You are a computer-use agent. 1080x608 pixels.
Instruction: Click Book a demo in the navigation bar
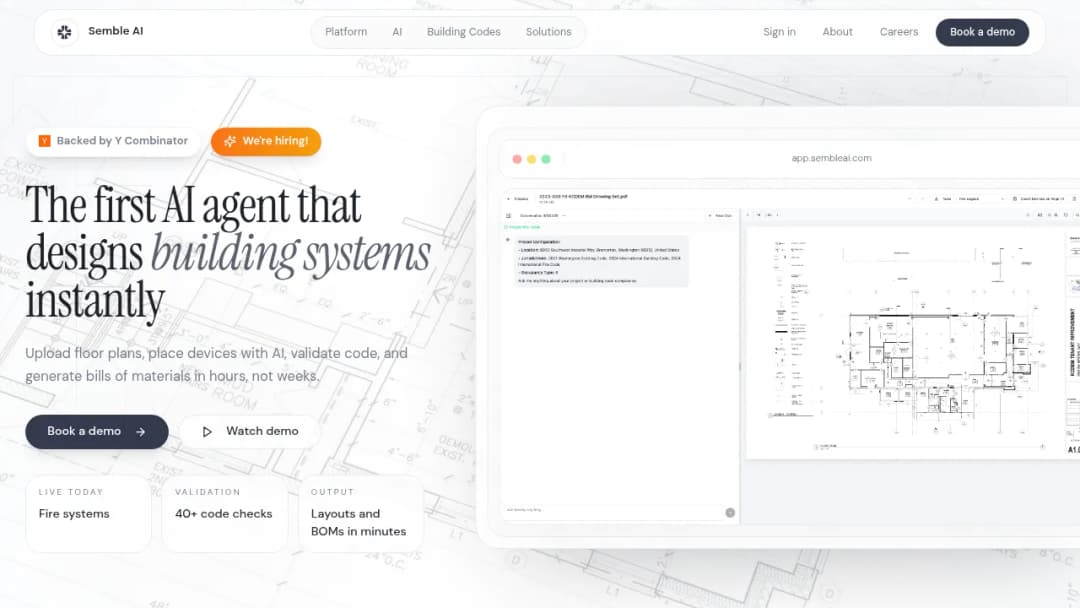pyautogui.click(x=982, y=32)
